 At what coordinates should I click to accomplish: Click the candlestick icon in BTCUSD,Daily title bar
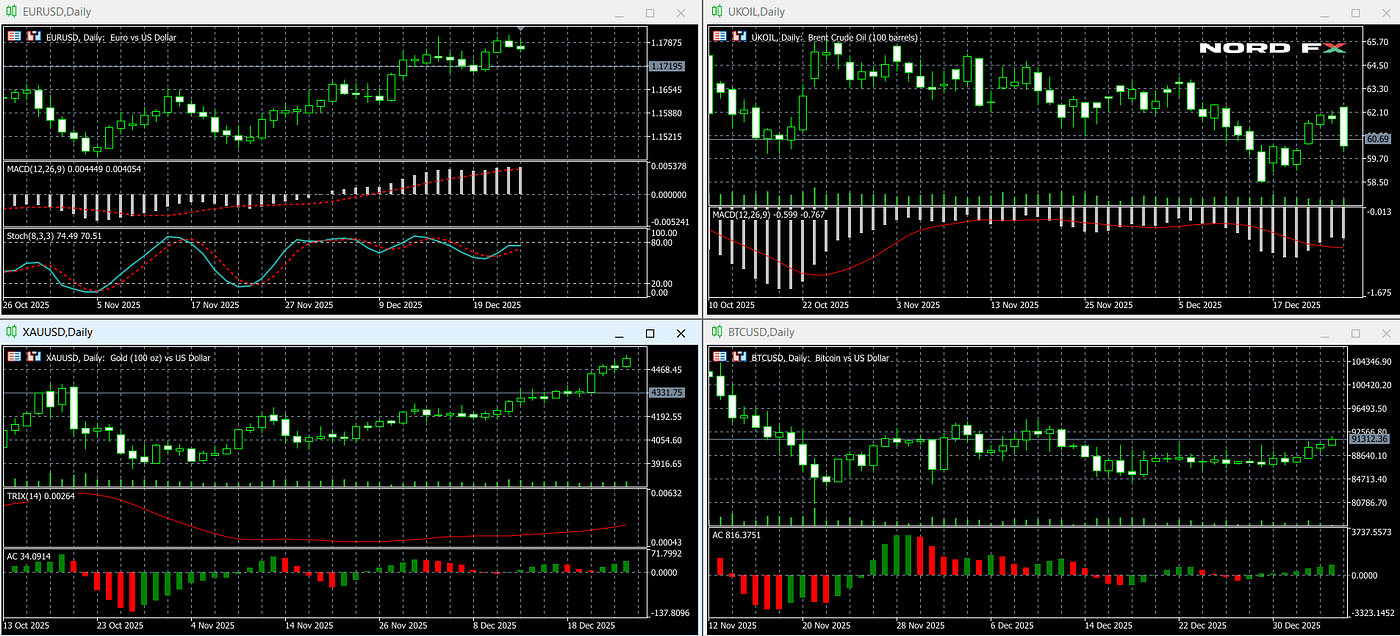[716, 332]
